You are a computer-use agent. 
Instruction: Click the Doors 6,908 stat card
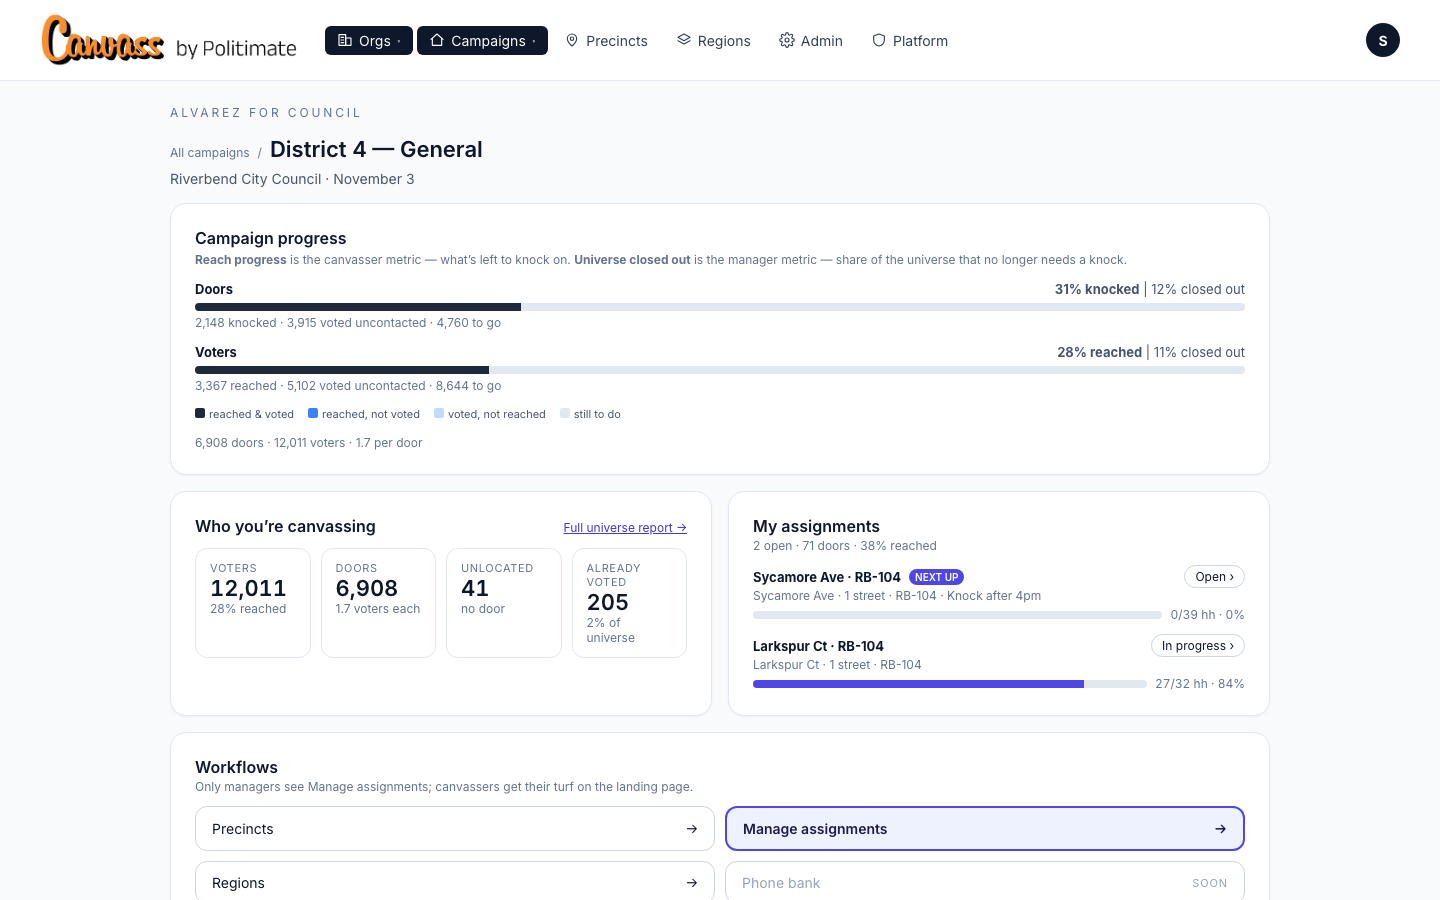click(x=378, y=603)
